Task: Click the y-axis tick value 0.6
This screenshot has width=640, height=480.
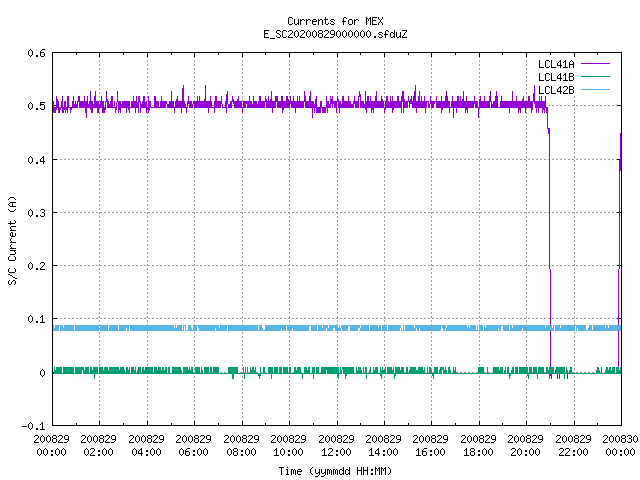Action: 36,53
